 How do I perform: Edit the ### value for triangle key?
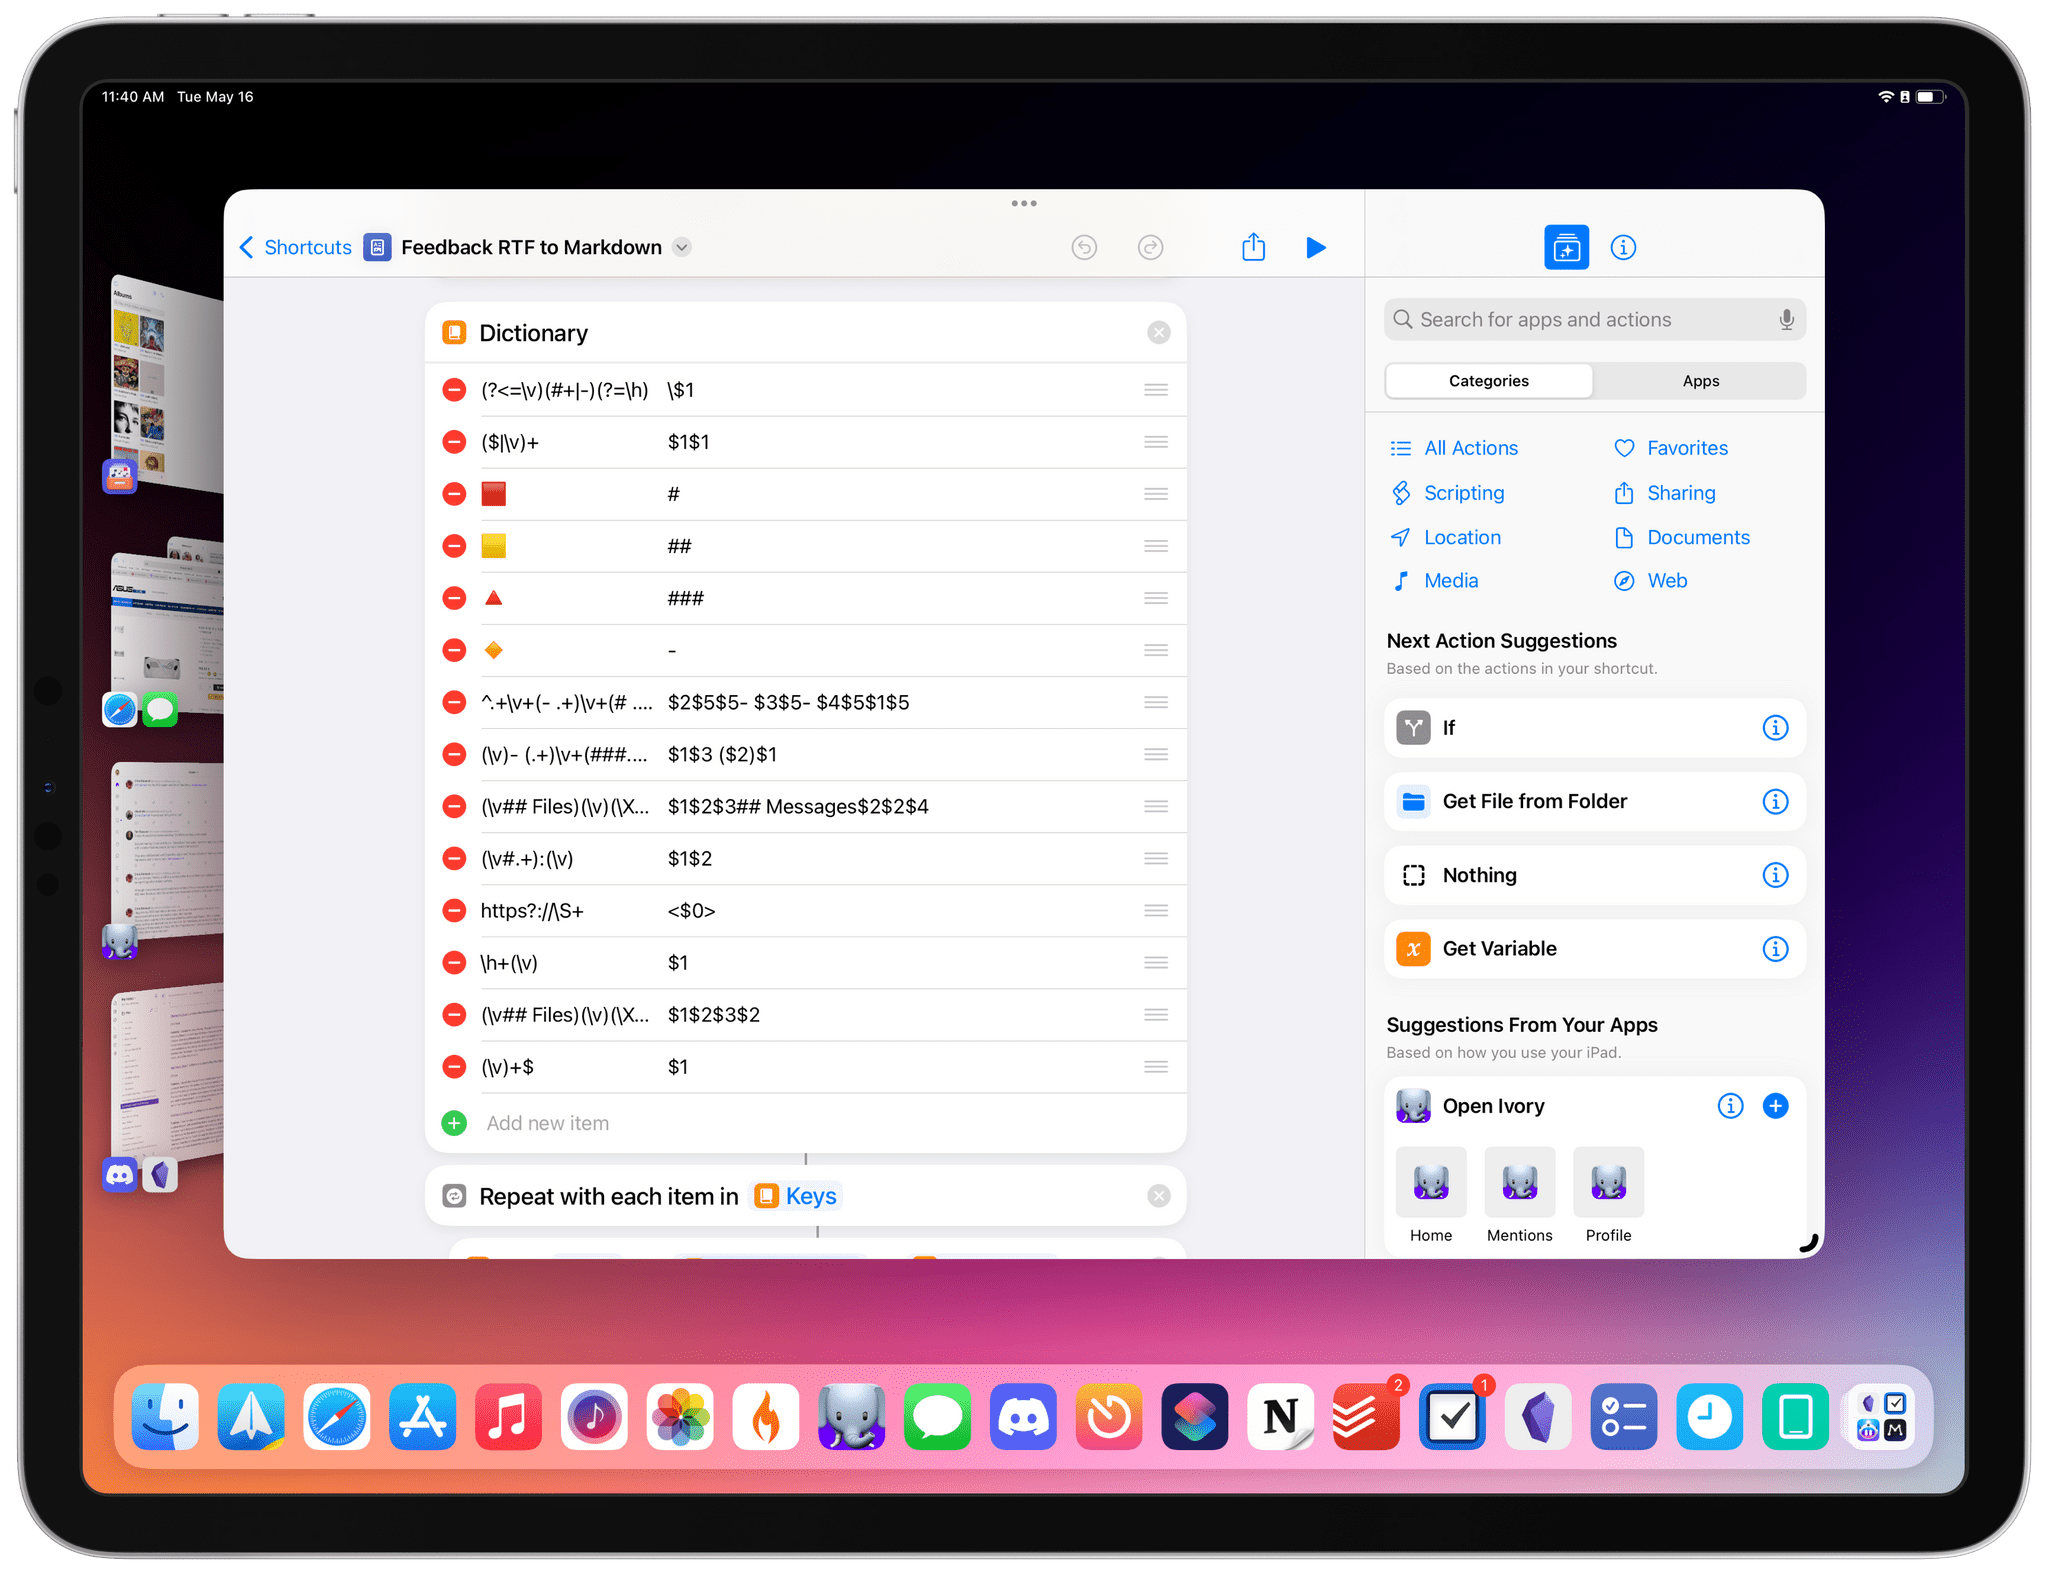686,598
